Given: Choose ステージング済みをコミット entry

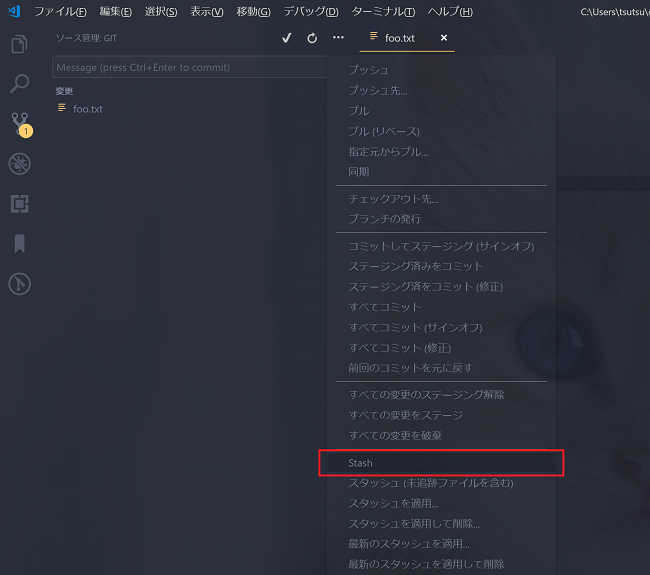Looking at the screenshot, I should (441, 266).
